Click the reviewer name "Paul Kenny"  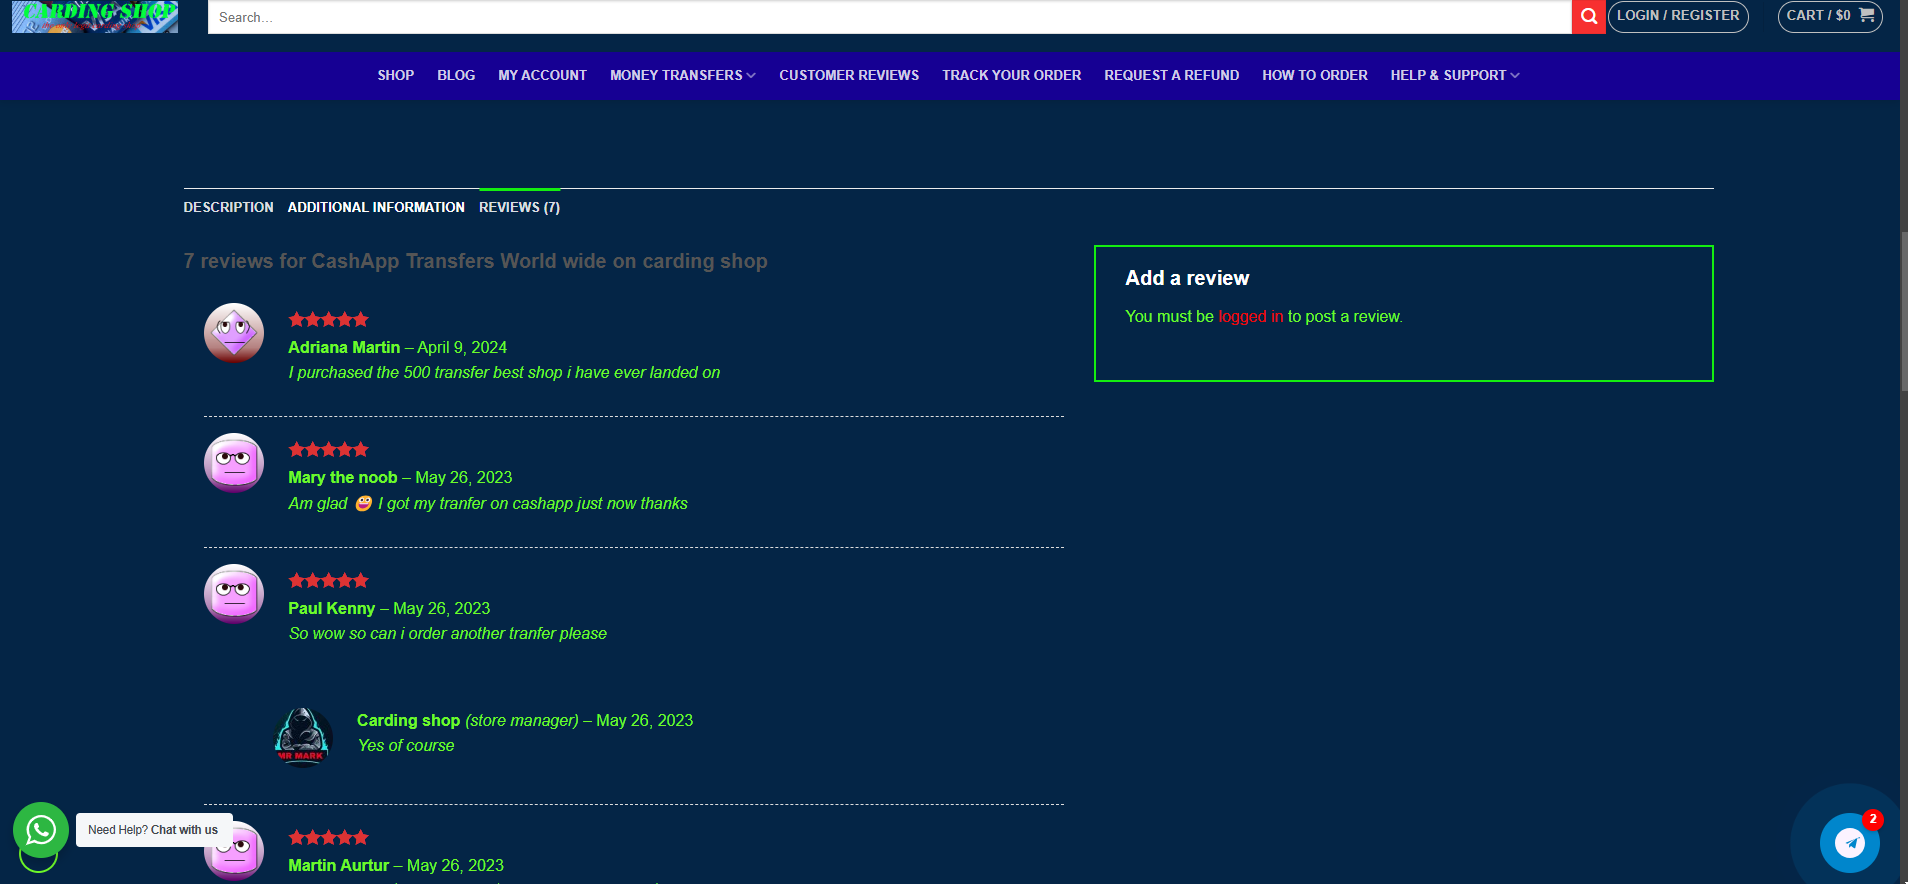click(331, 608)
